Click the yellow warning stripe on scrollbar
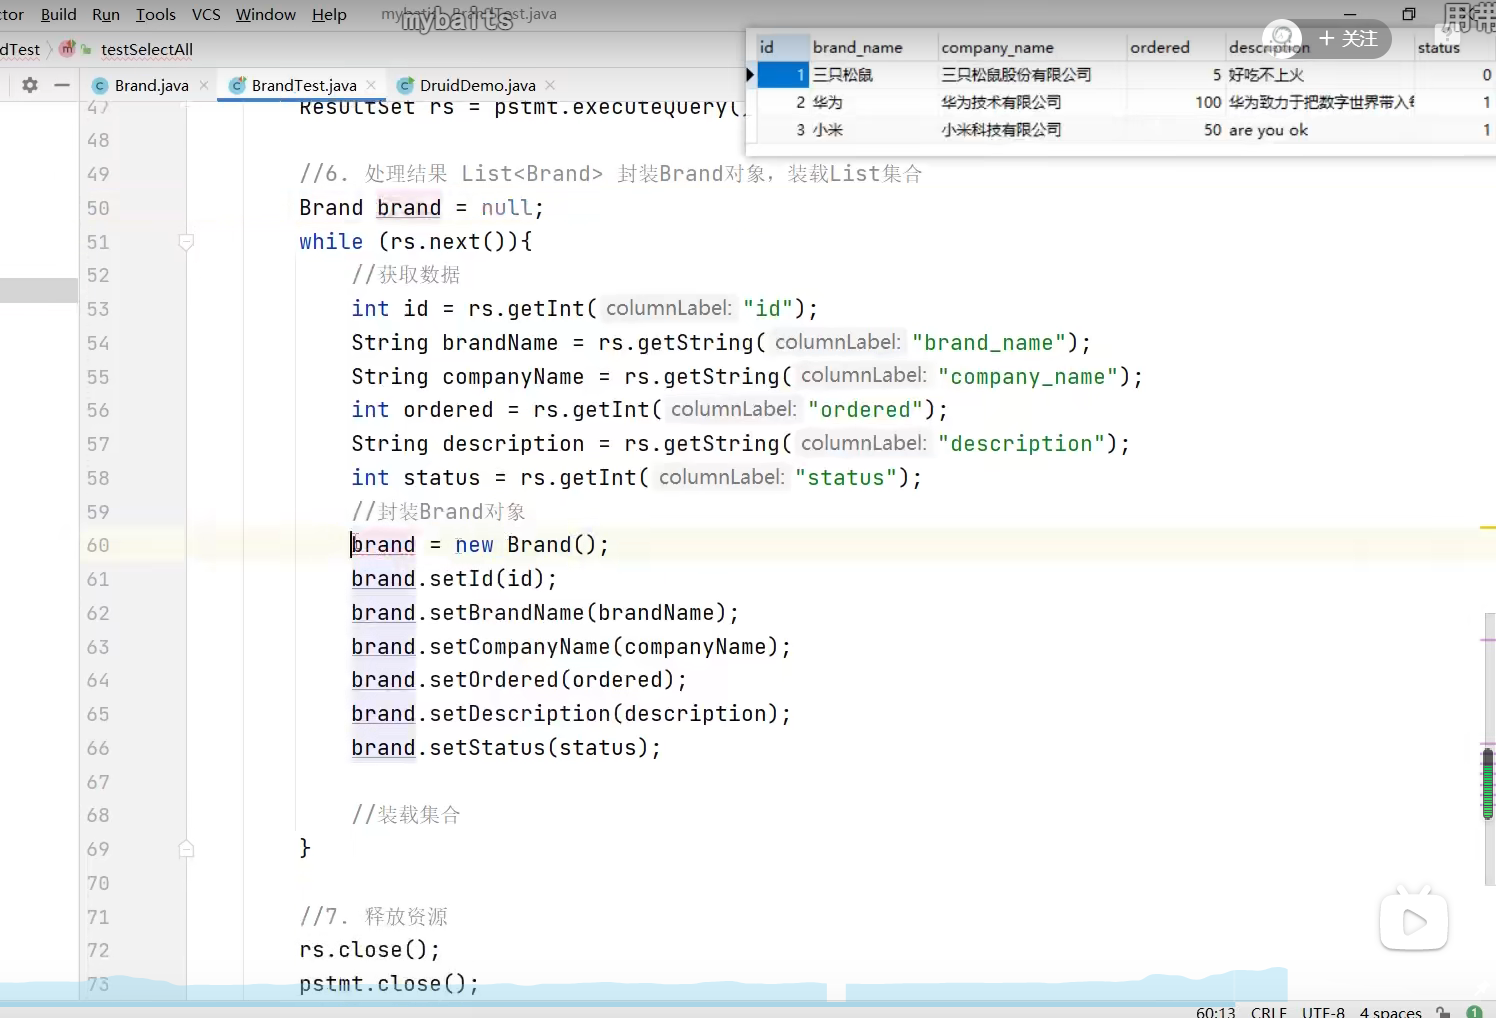Image resolution: width=1496 pixels, height=1018 pixels. (1488, 527)
